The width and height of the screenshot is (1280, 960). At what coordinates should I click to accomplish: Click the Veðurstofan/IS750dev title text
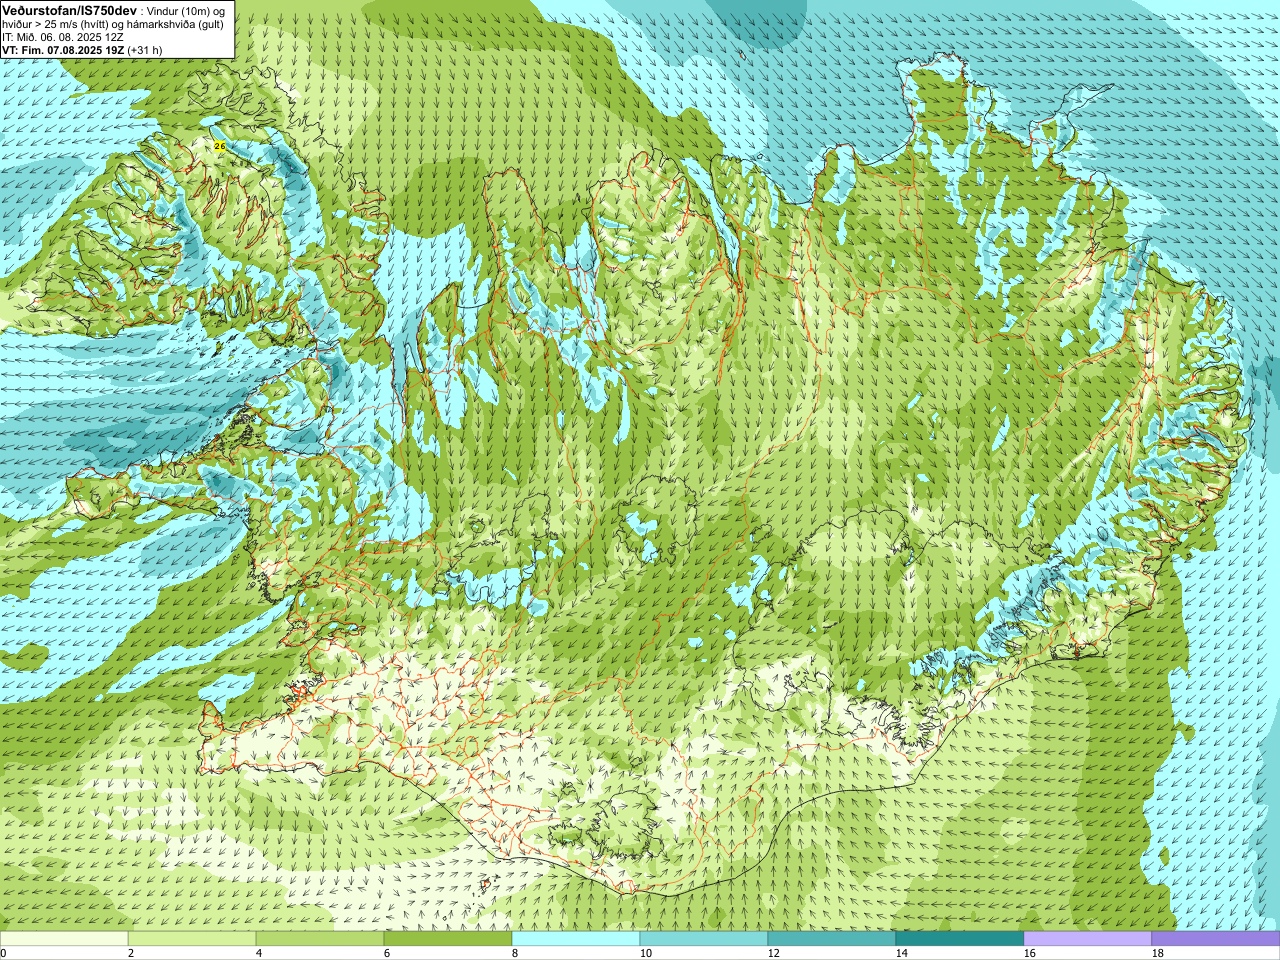pyautogui.click(x=69, y=10)
